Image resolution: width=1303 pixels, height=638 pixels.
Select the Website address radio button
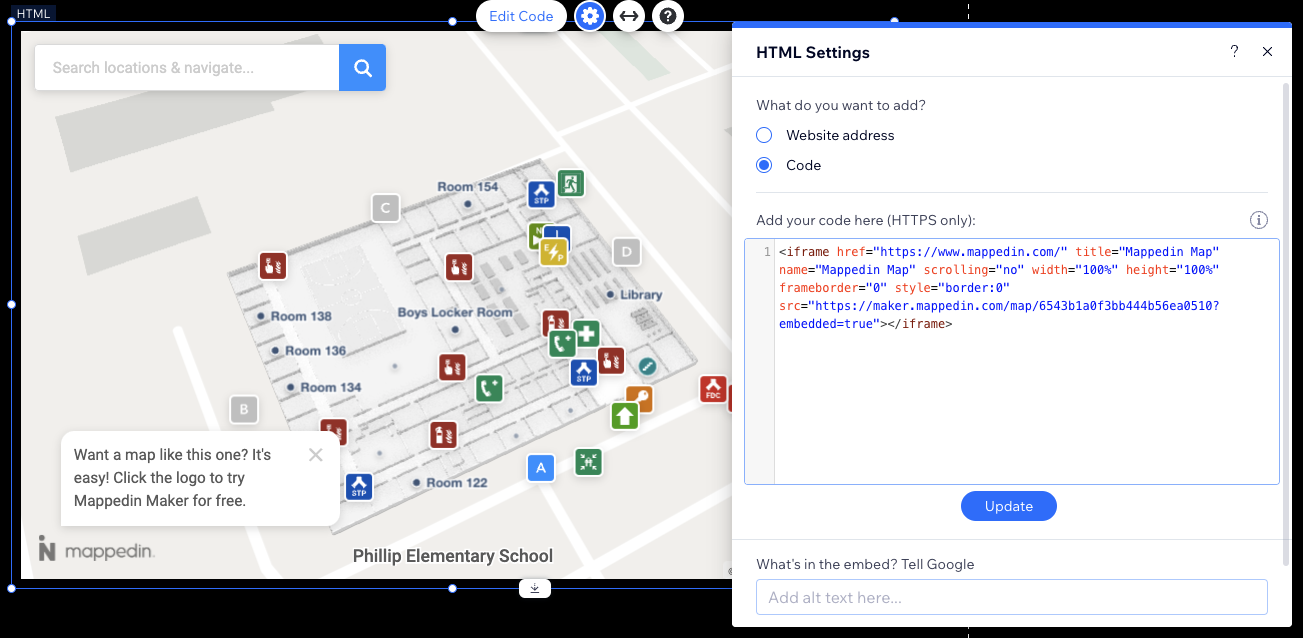(x=763, y=134)
